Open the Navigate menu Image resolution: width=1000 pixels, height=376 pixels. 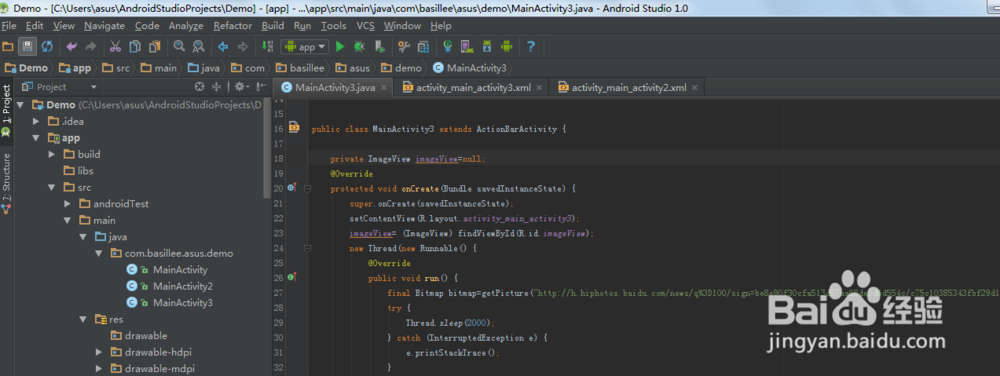click(105, 25)
